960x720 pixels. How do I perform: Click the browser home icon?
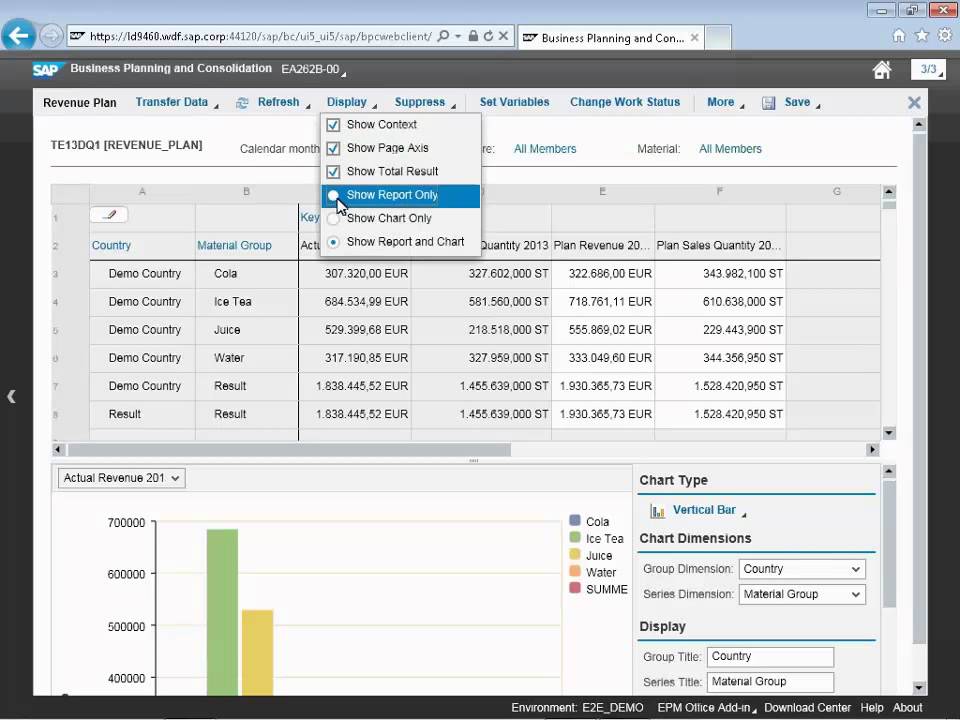pos(899,36)
